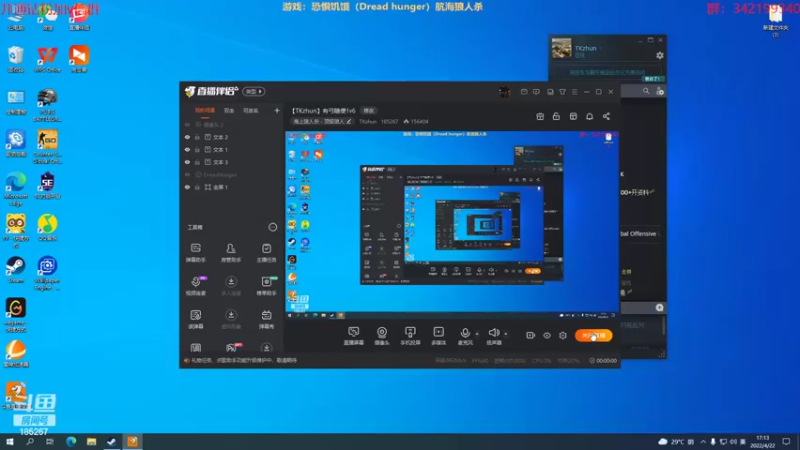This screenshot has width=800, height=450.
Task: Hide the 全屏 1 layer via eye
Action: click(187, 187)
